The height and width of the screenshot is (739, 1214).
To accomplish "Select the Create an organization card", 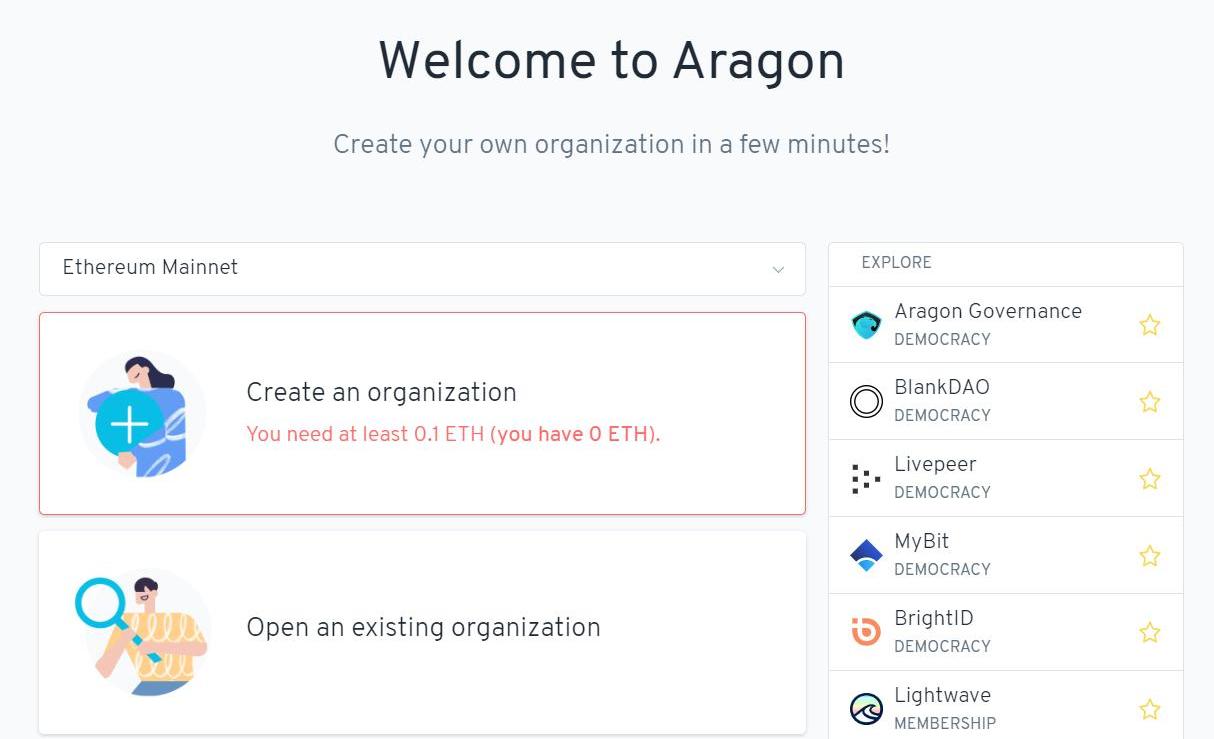I will pyautogui.click(x=421, y=413).
